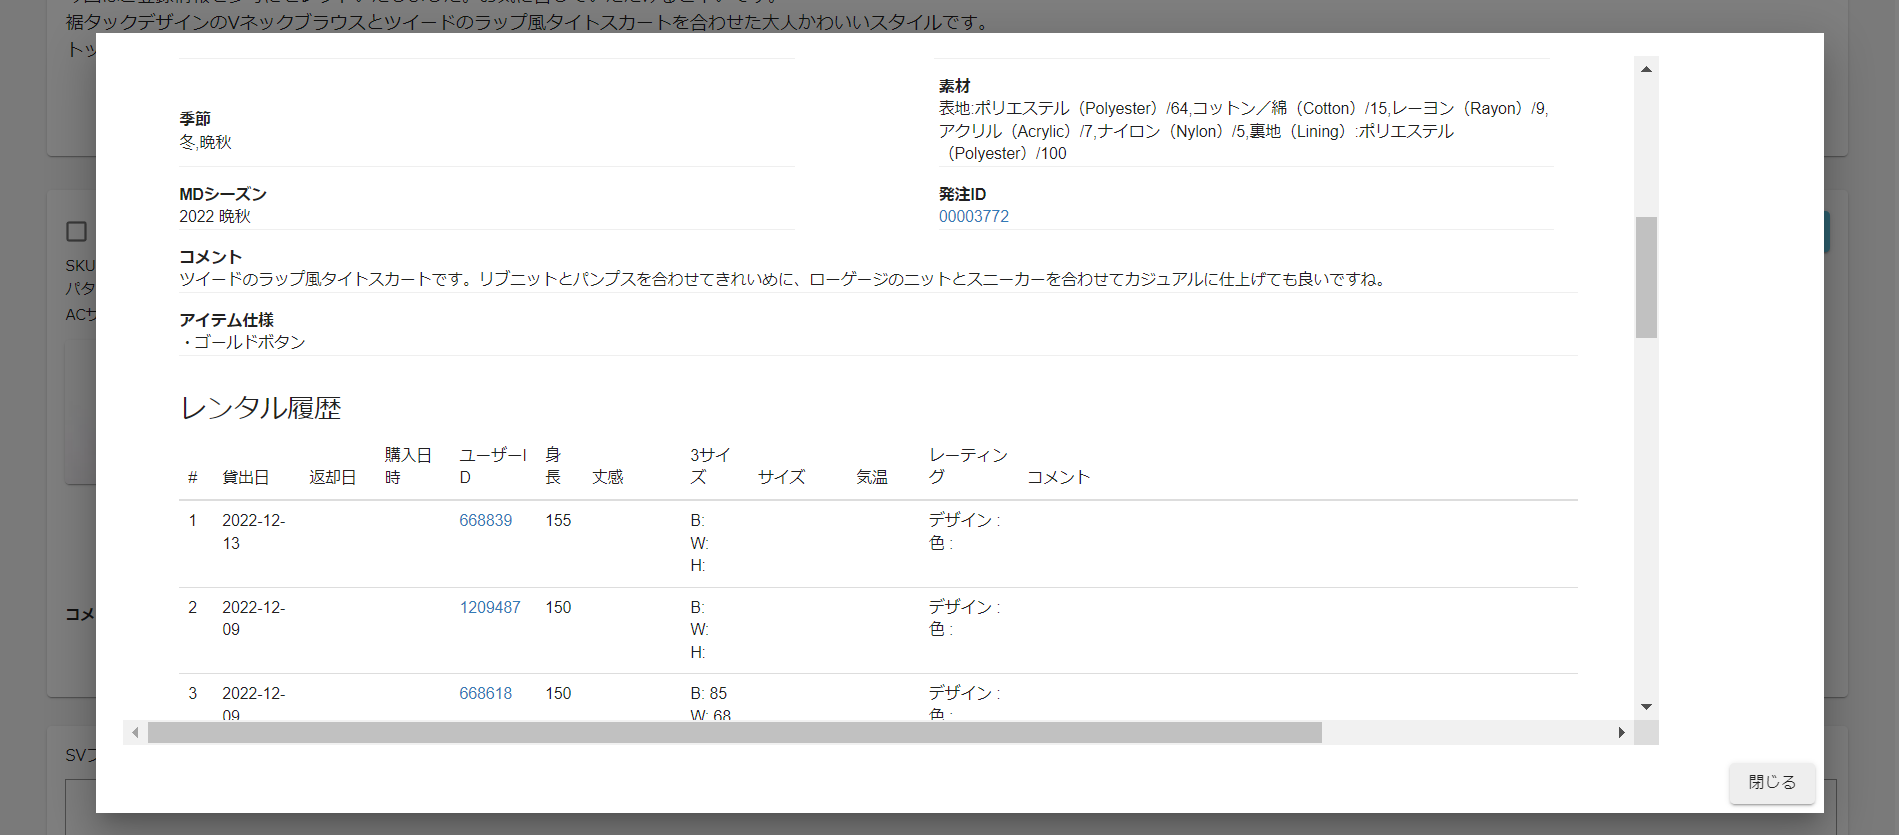This screenshot has width=1899, height=835.
Task: Click the vertical scrollbar up arrow
Action: 1646,69
